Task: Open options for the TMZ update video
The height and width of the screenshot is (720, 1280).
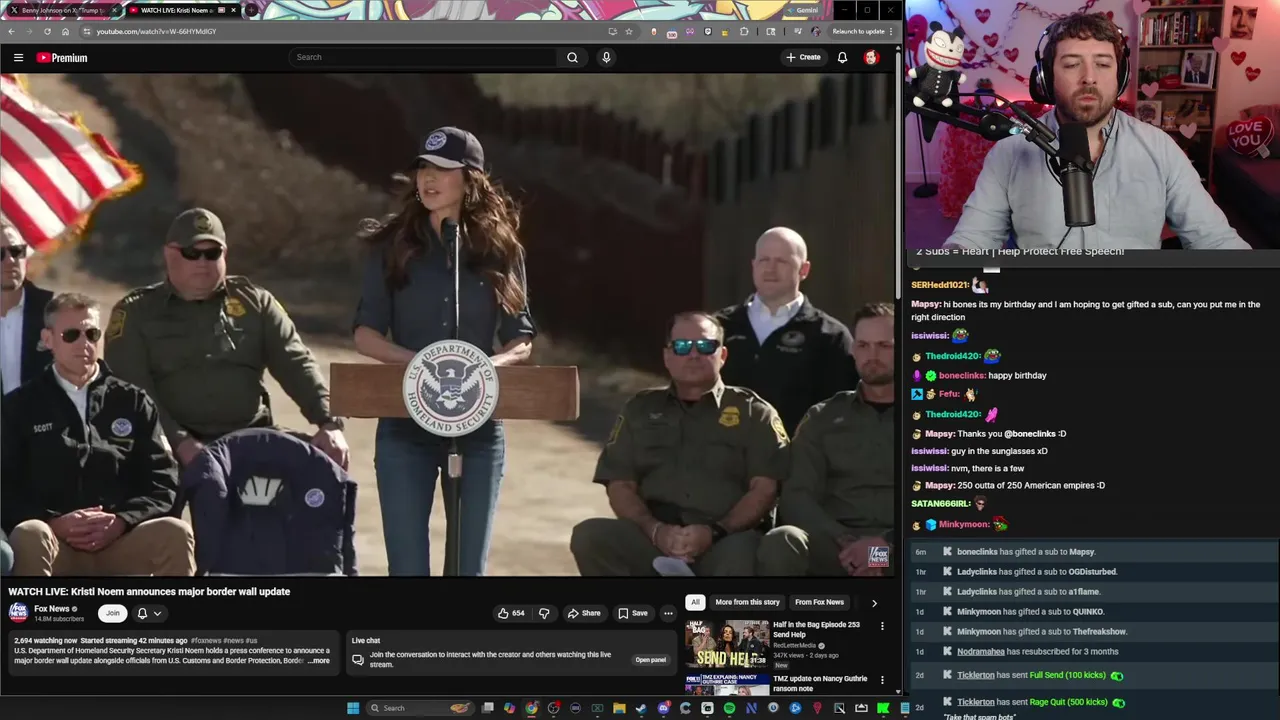Action: tap(882, 680)
